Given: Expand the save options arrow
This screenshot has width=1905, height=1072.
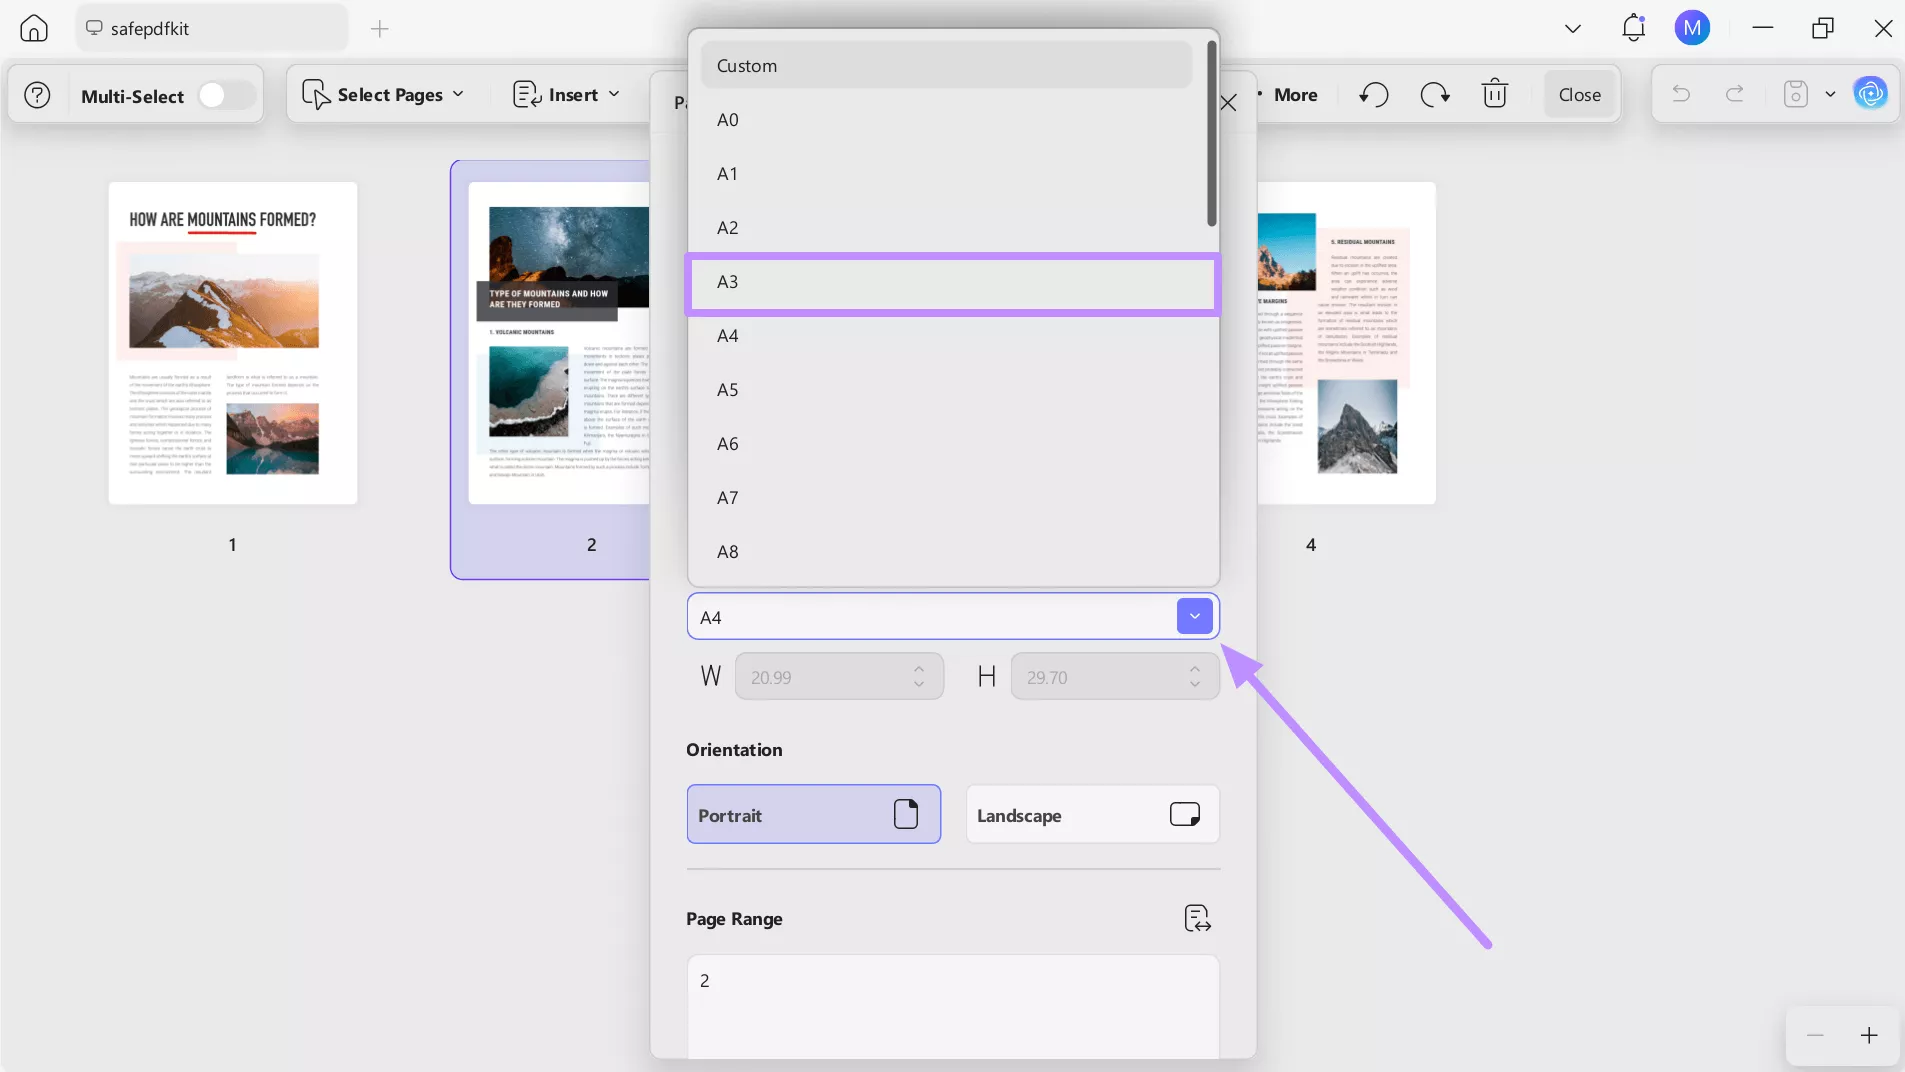Looking at the screenshot, I should coord(1830,94).
